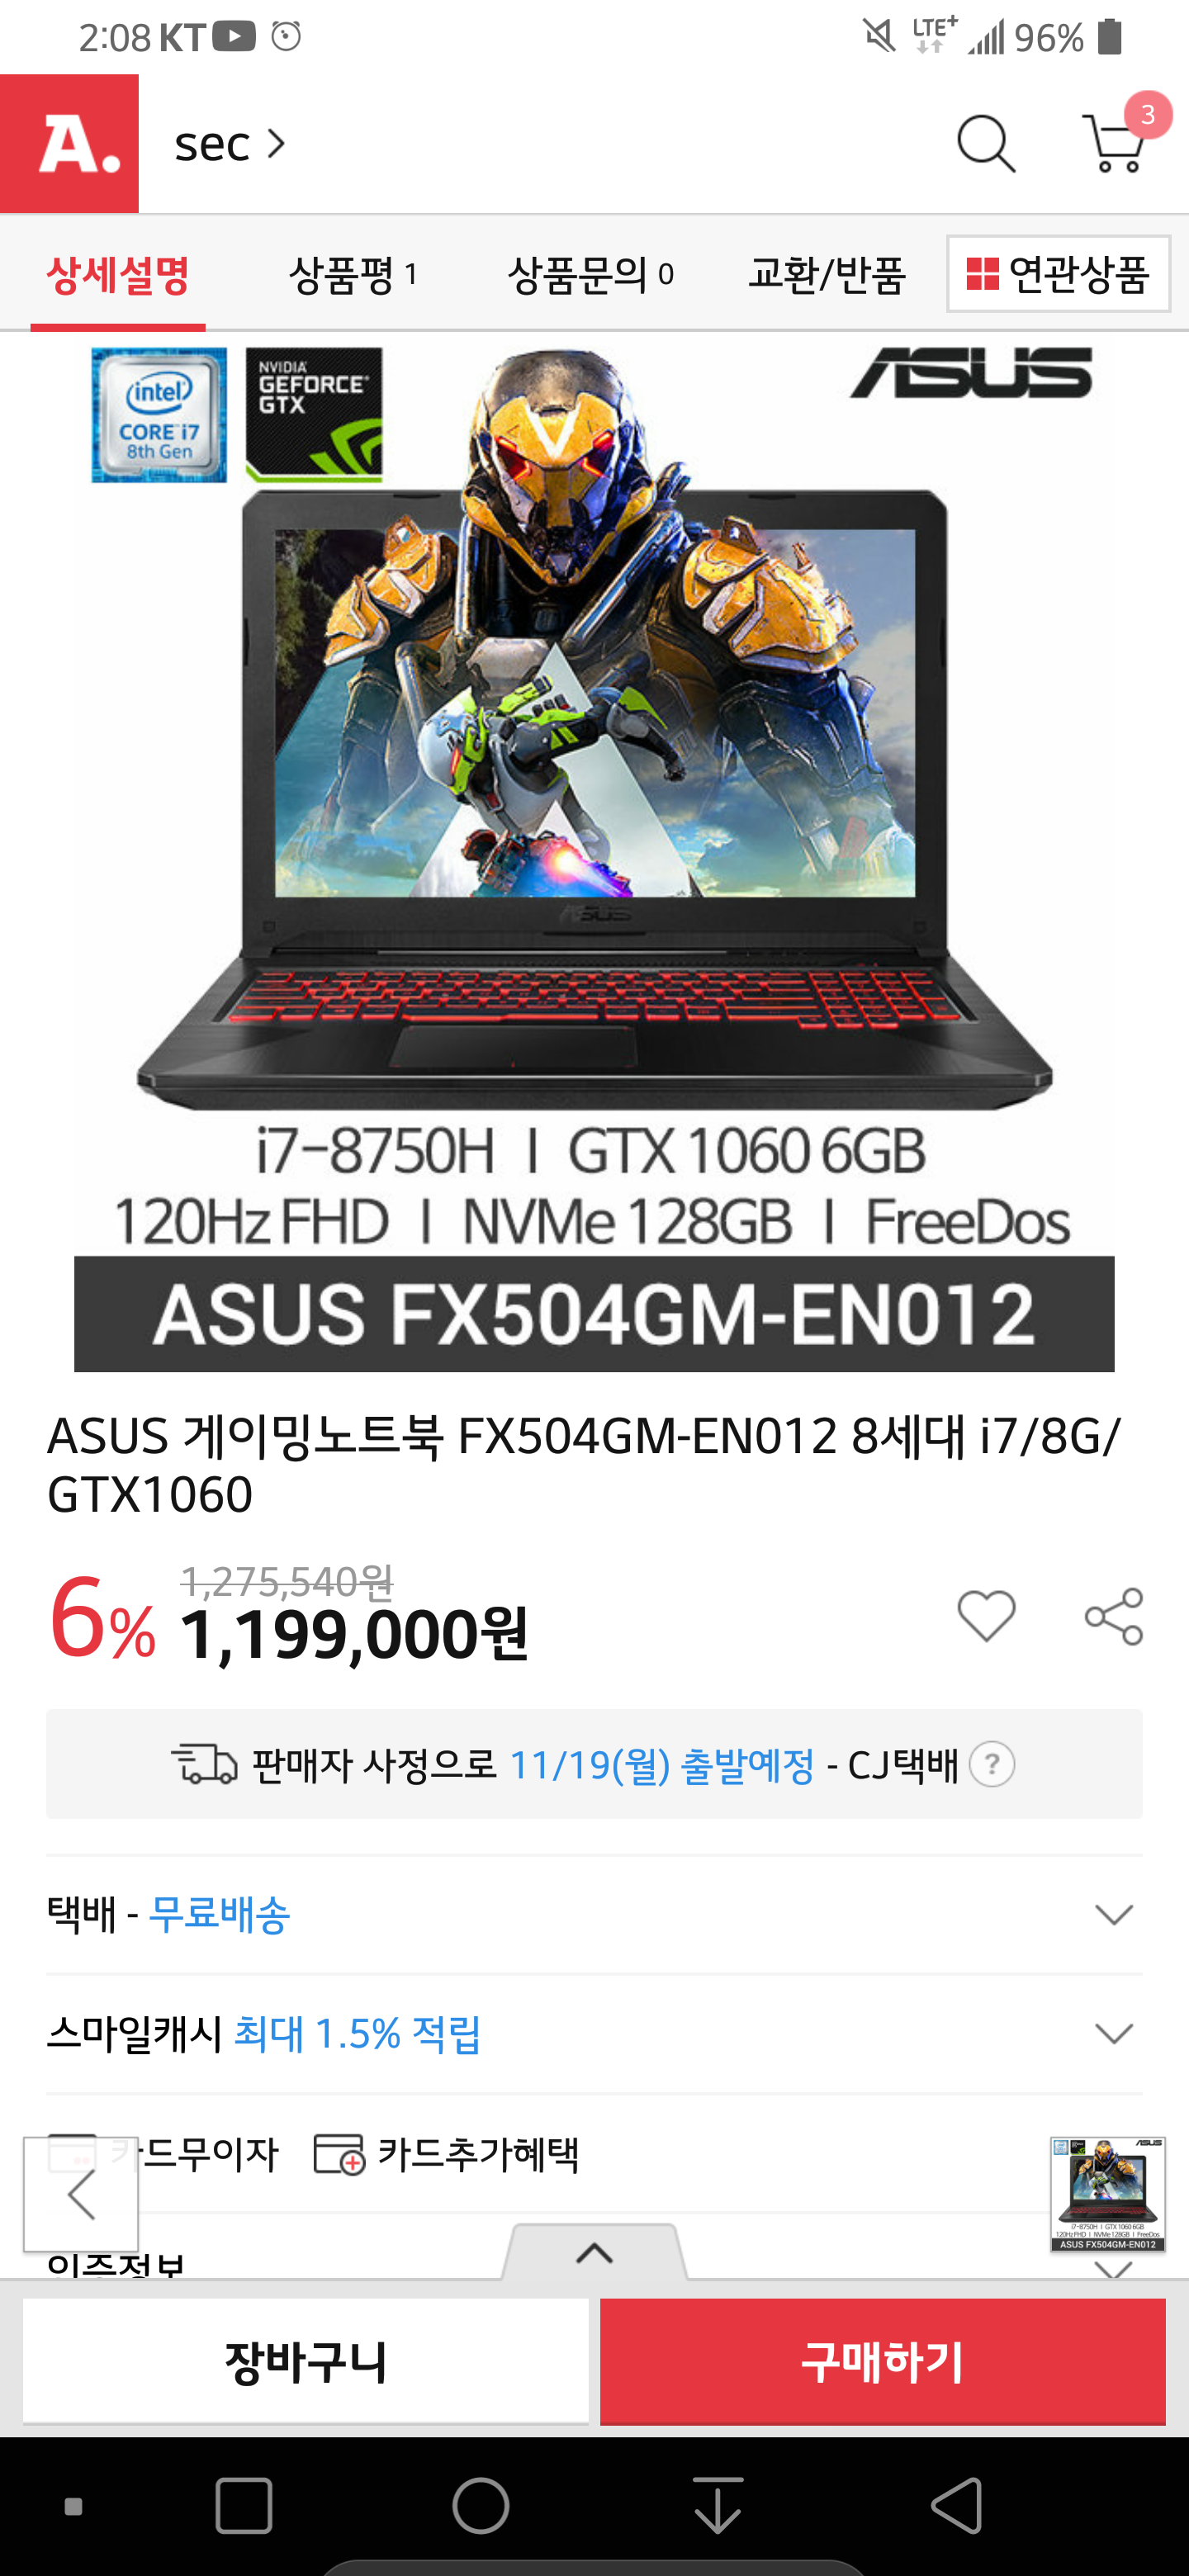Open the search magnifier icon

click(x=986, y=144)
